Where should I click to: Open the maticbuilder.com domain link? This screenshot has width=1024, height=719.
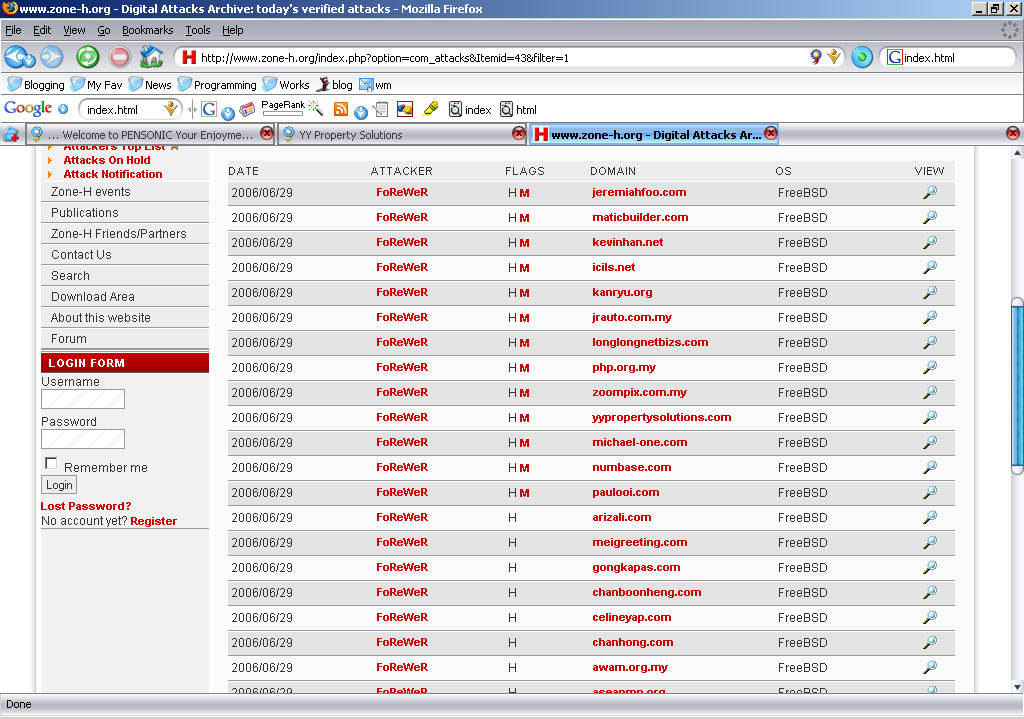pyautogui.click(x=640, y=217)
